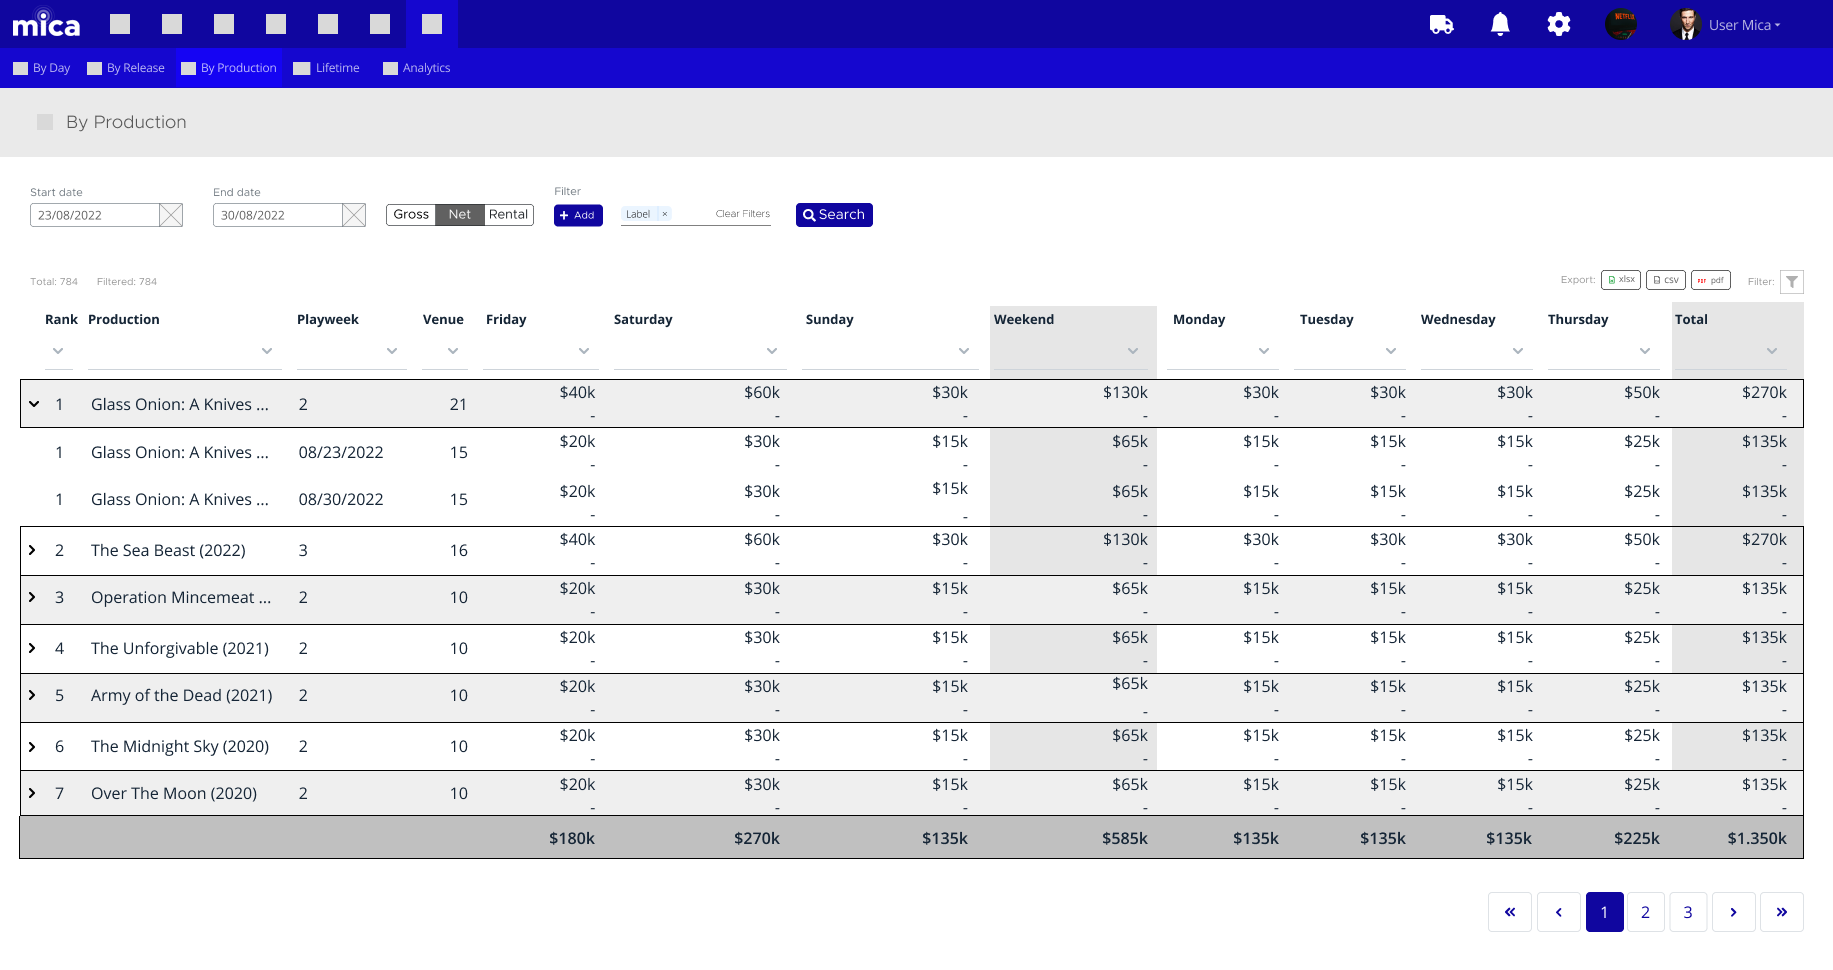Open the delivery truck icon
Image resolution: width=1833 pixels, height=970 pixels.
tap(1441, 25)
